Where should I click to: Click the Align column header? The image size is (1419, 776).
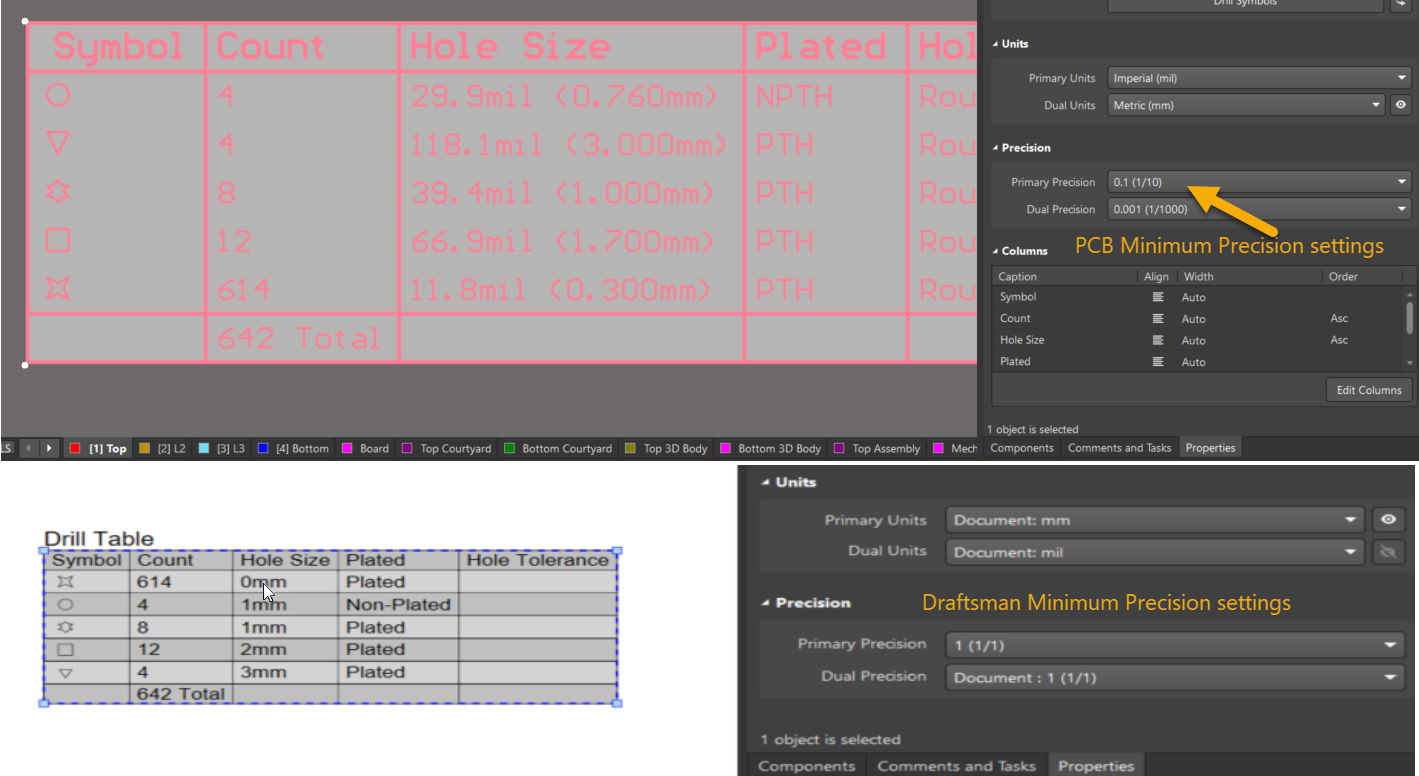(1157, 276)
